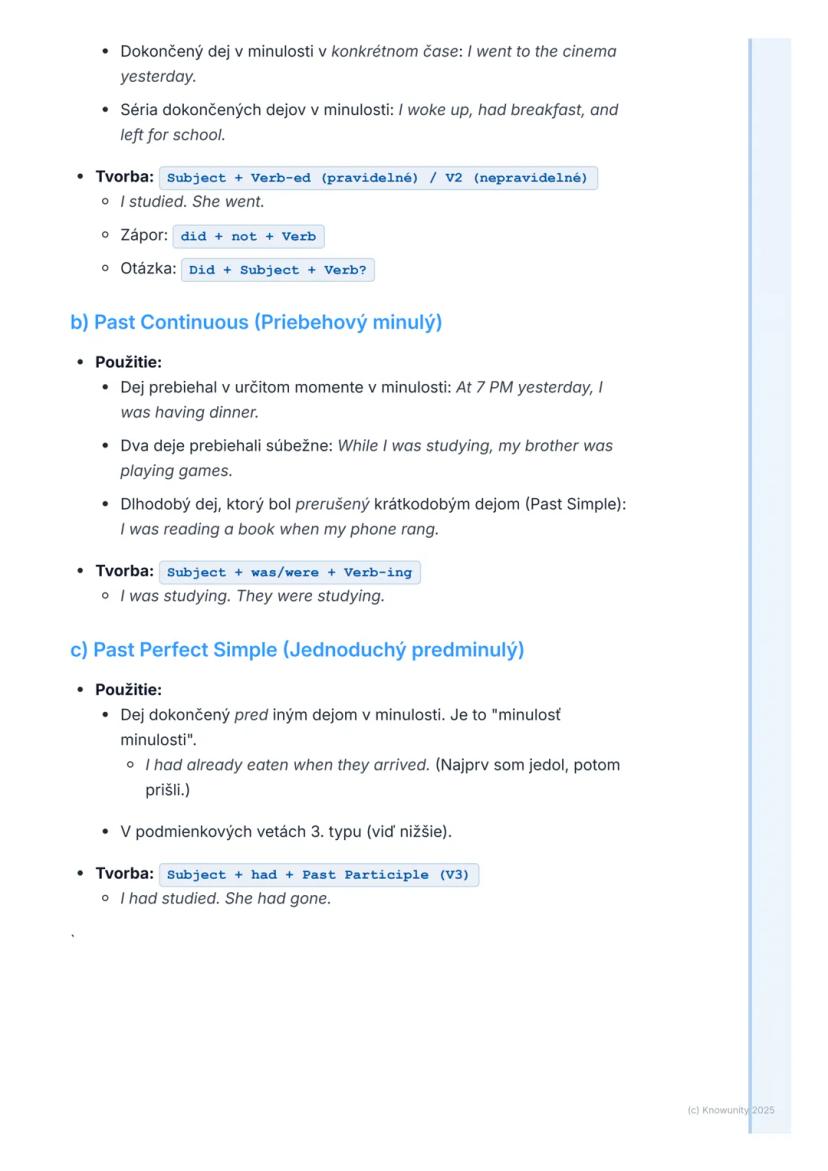Screen dimensions: 828x1171
Task: Click the Past Continuous section heading
Action: pos(256,323)
